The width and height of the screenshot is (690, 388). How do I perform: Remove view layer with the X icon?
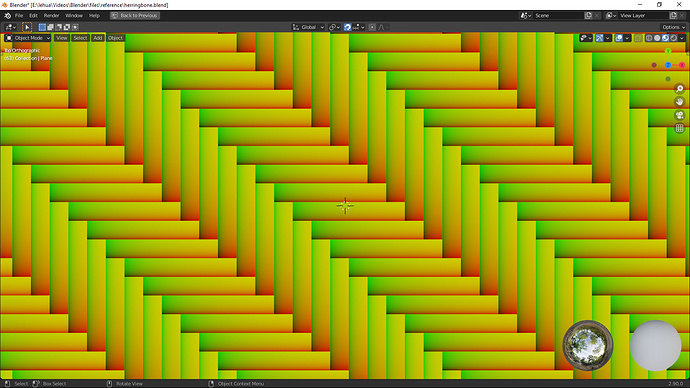[682, 15]
